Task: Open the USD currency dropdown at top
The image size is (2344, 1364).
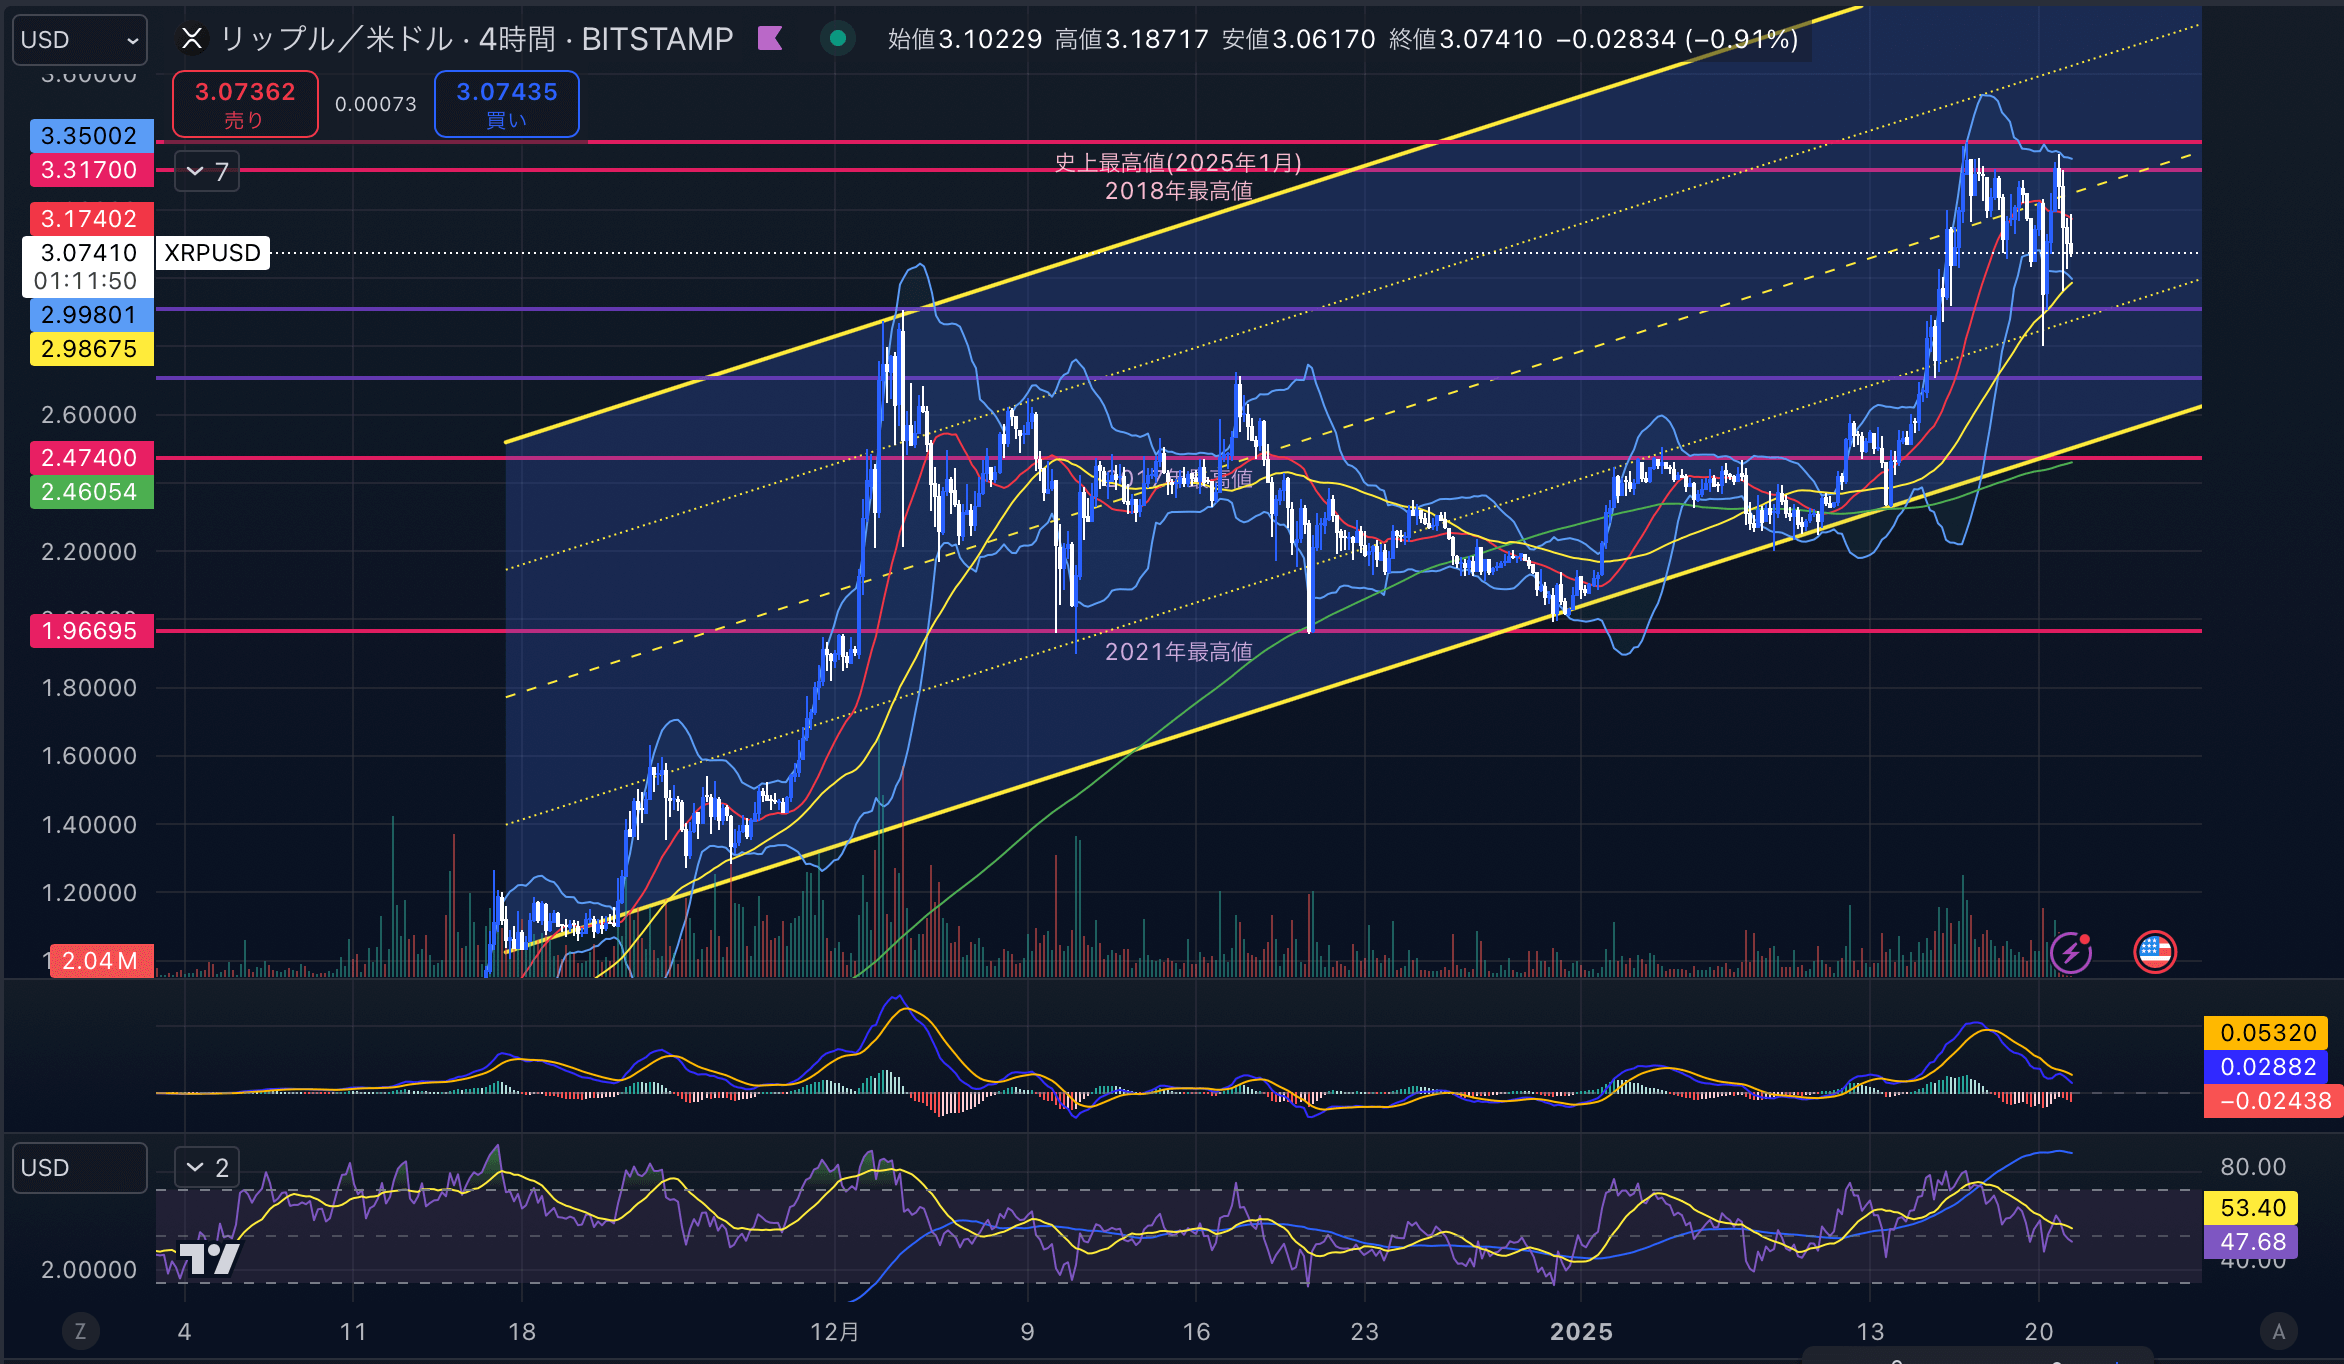Action: [80, 40]
